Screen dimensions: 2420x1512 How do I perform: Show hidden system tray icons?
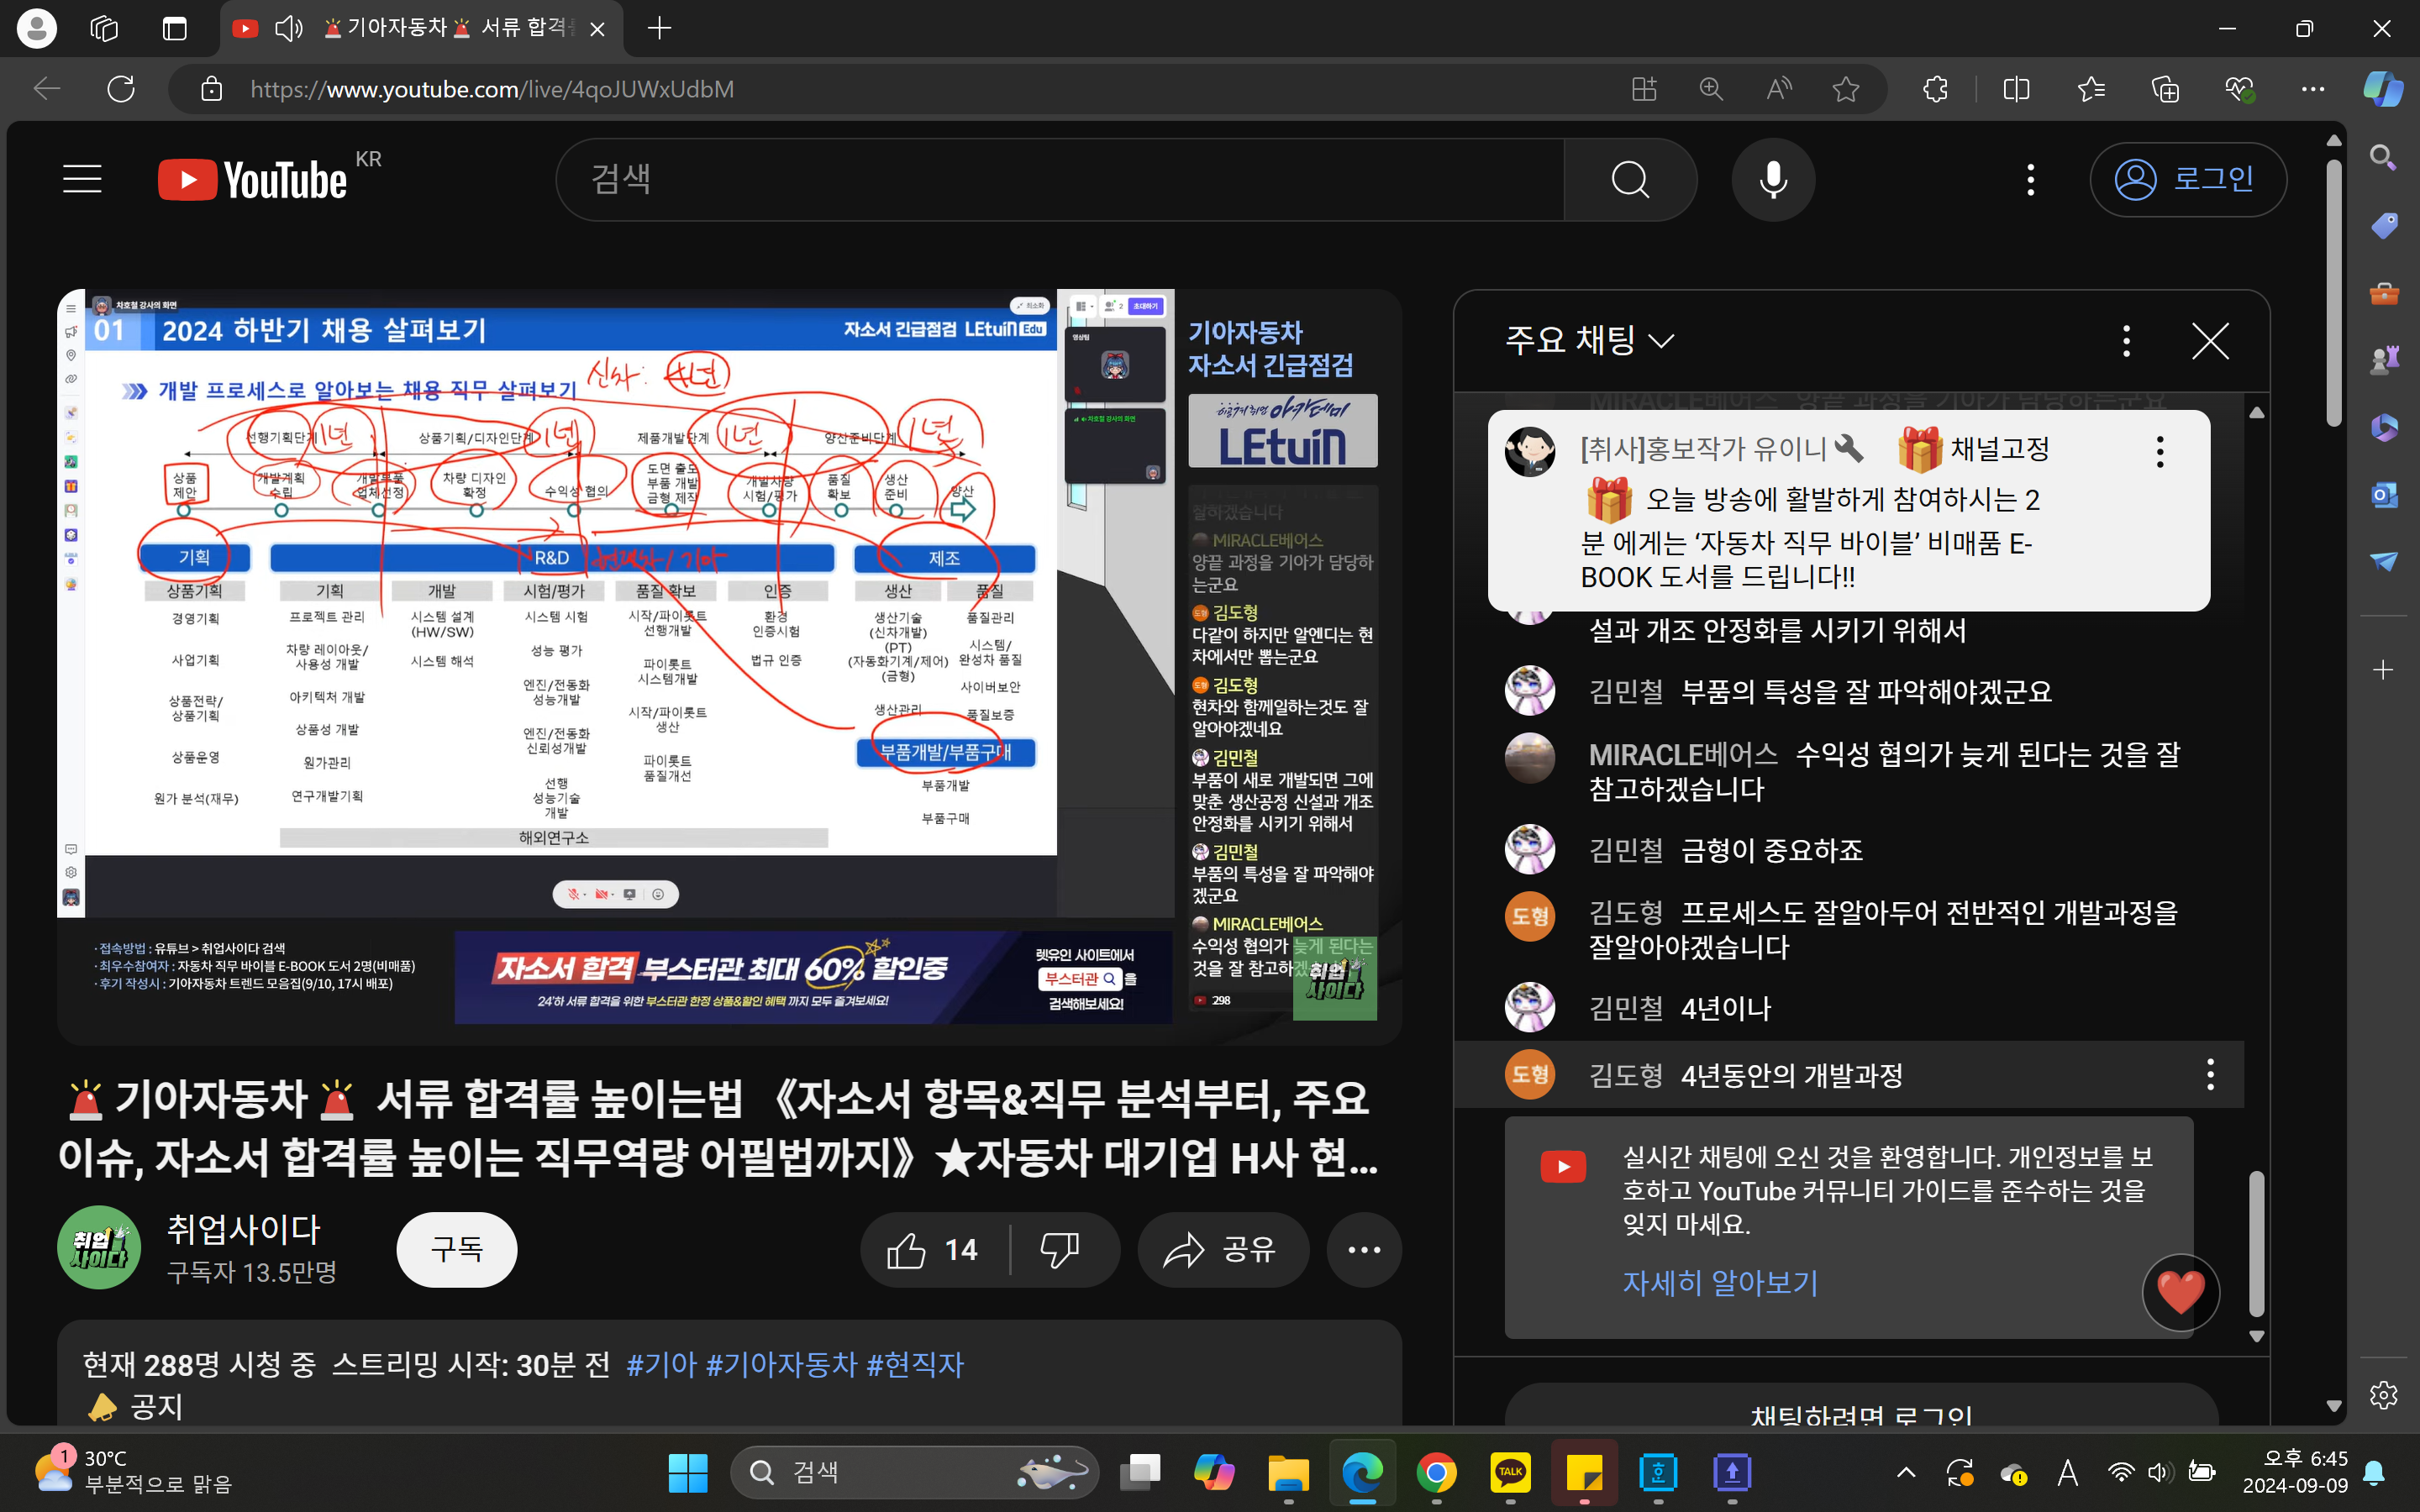pos(1906,1472)
